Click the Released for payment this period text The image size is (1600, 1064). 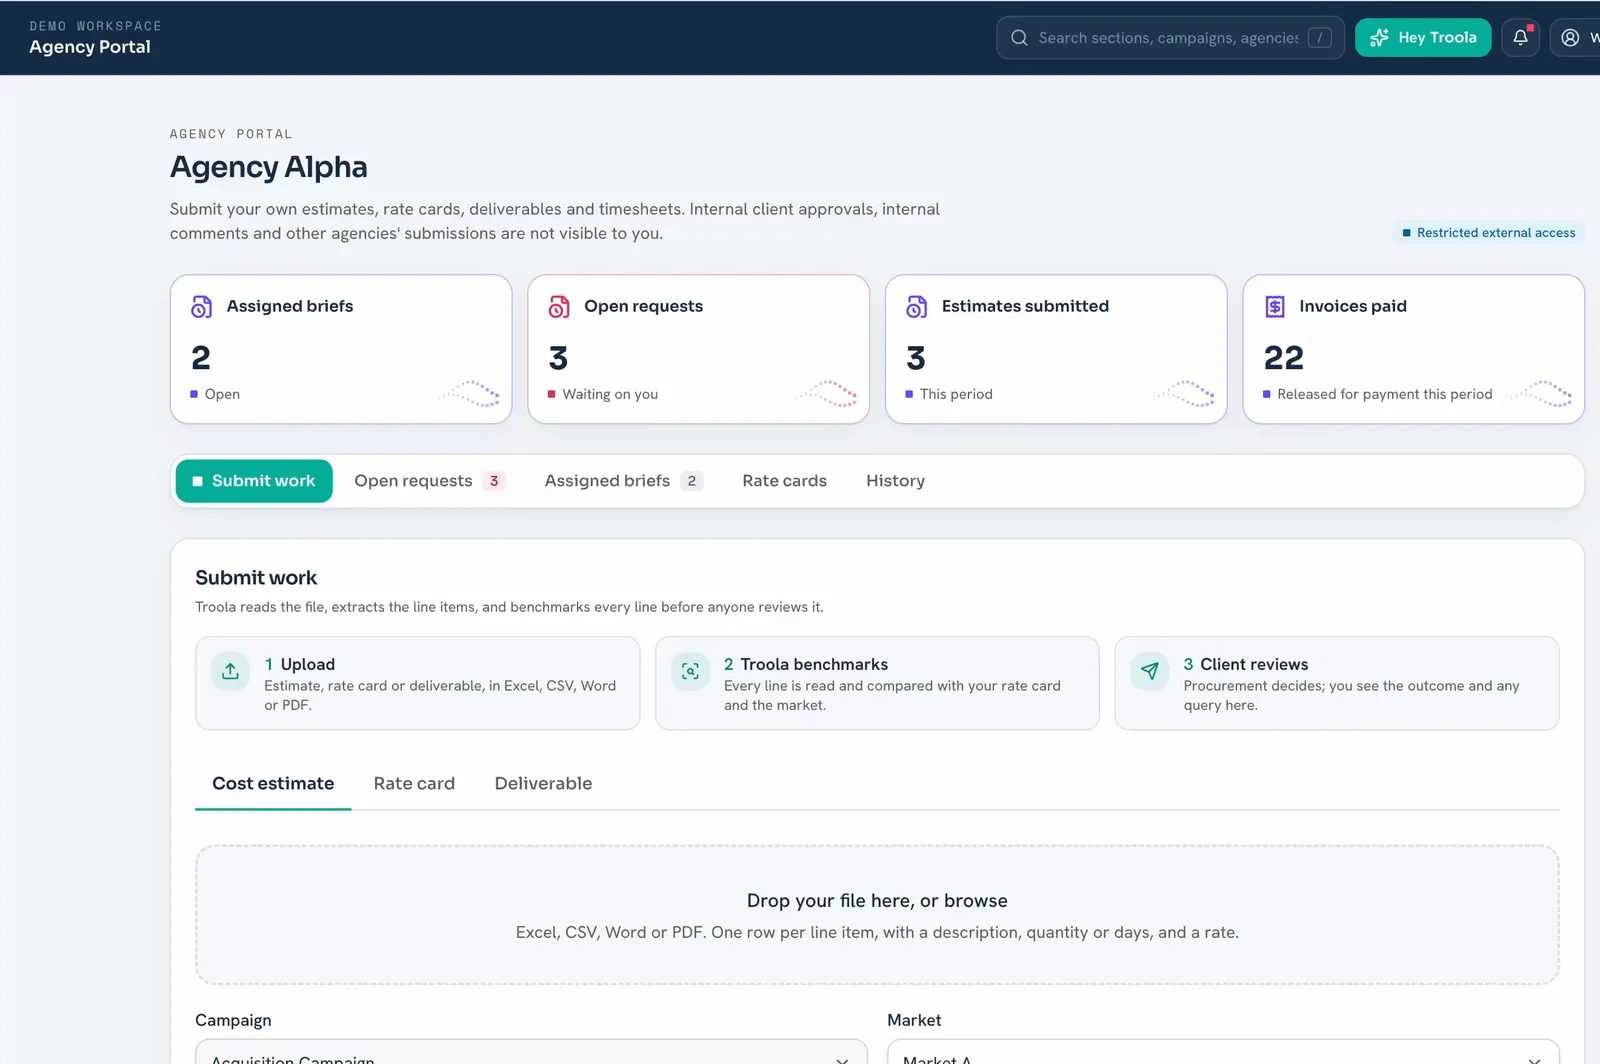click(1384, 394)
